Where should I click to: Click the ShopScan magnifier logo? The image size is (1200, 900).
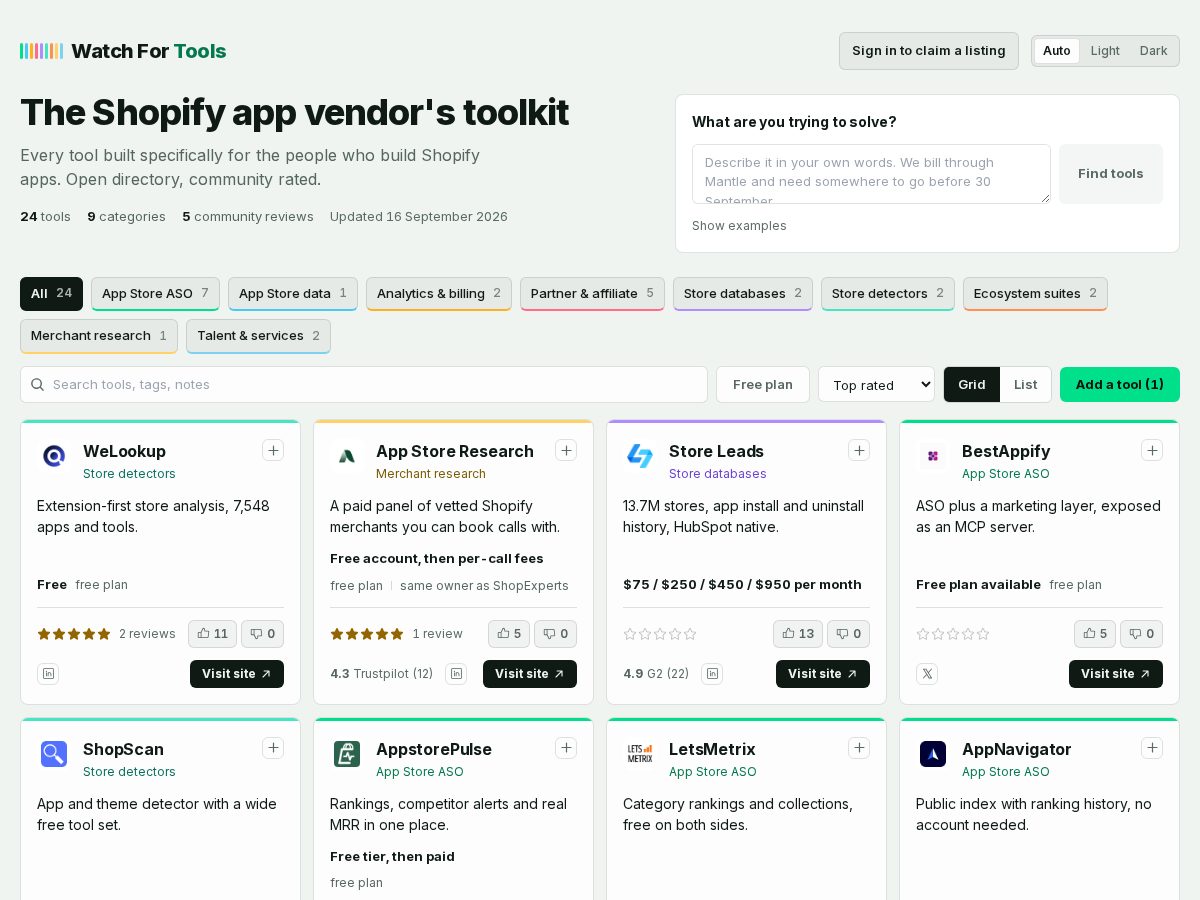(54, 754)
